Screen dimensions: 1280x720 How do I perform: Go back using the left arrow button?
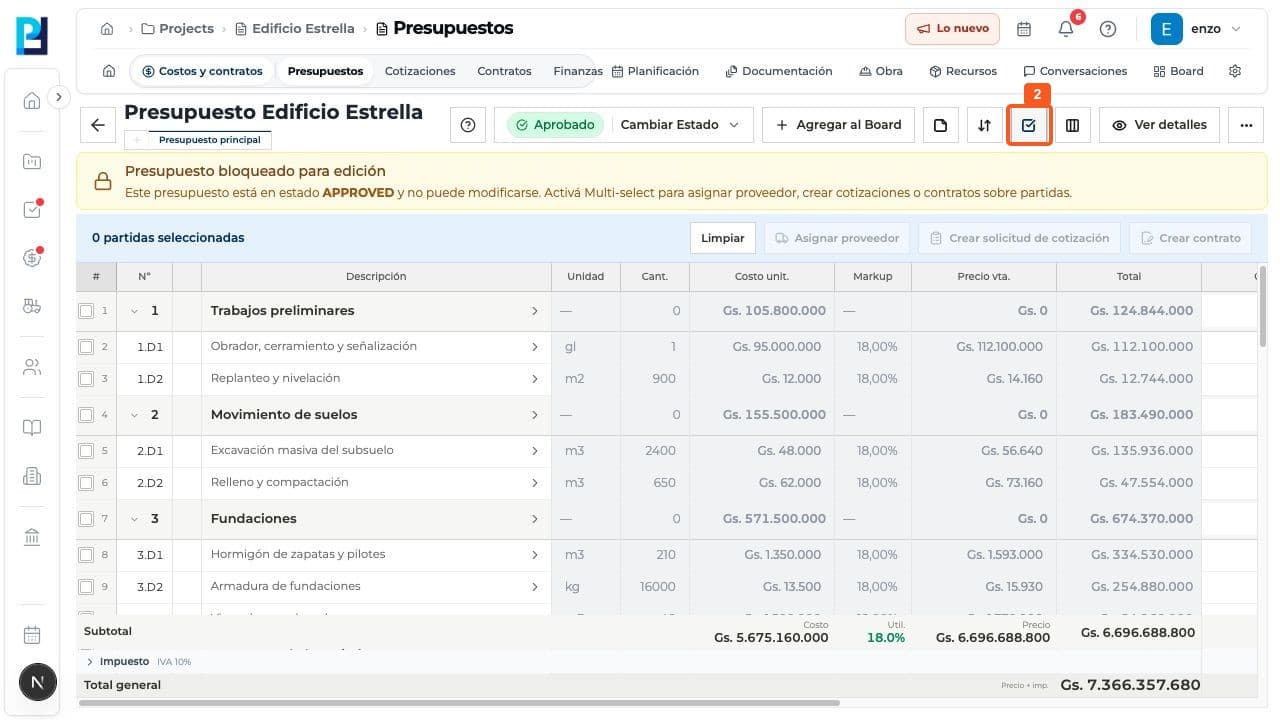click(97, 125)
